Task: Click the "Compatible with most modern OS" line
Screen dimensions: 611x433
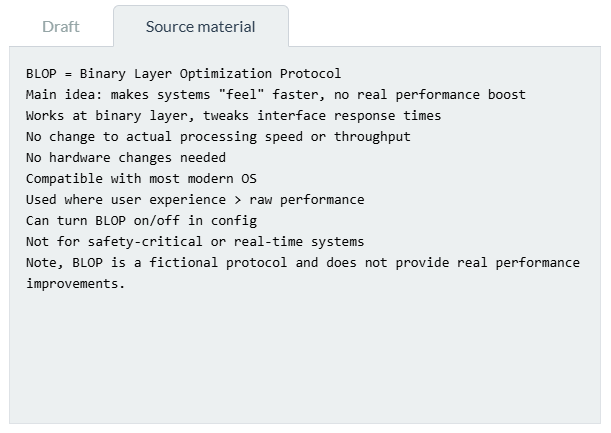Action: (x=141, y=178)
